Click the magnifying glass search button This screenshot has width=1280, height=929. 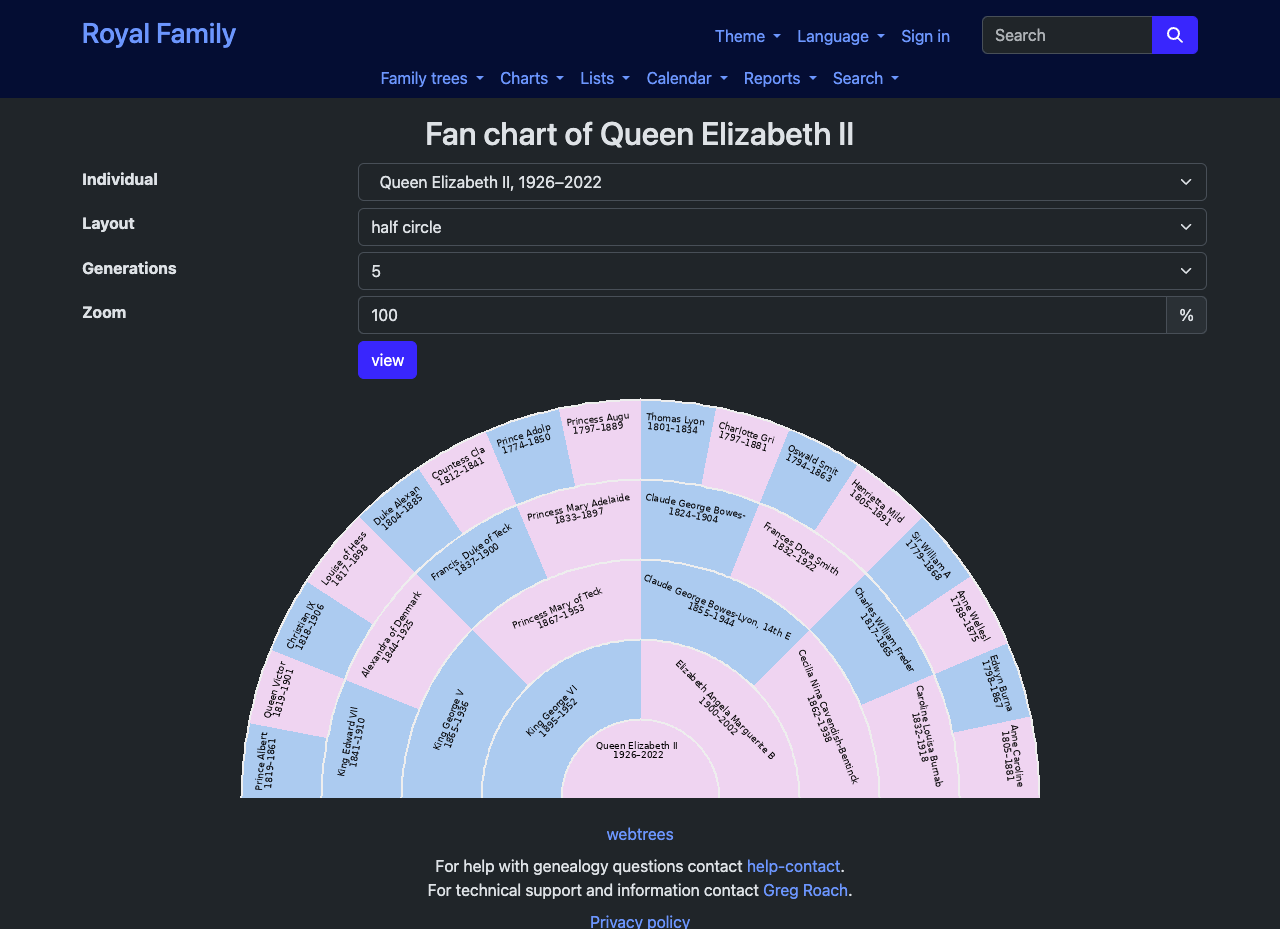click(x=1174, y=35)
